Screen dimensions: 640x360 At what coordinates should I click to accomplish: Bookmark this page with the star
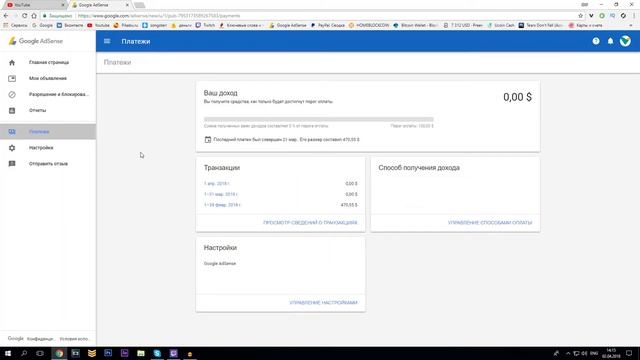pyautogui.click(x=580, y=16)
